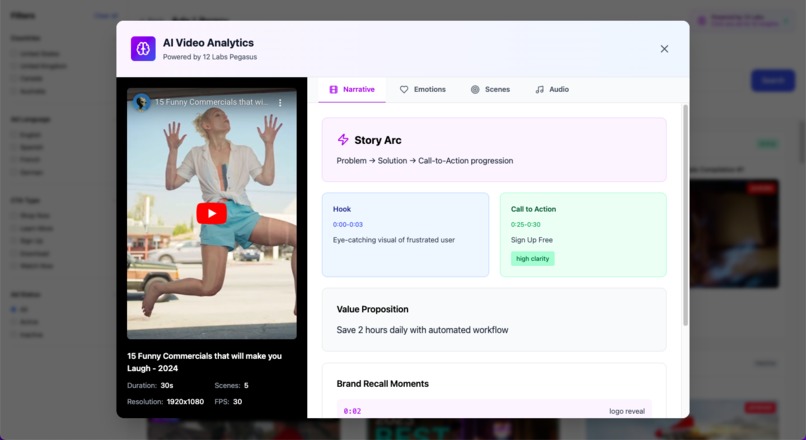
Task: Click the blue search button behind the dialog
Action: (x=773, y=81)
